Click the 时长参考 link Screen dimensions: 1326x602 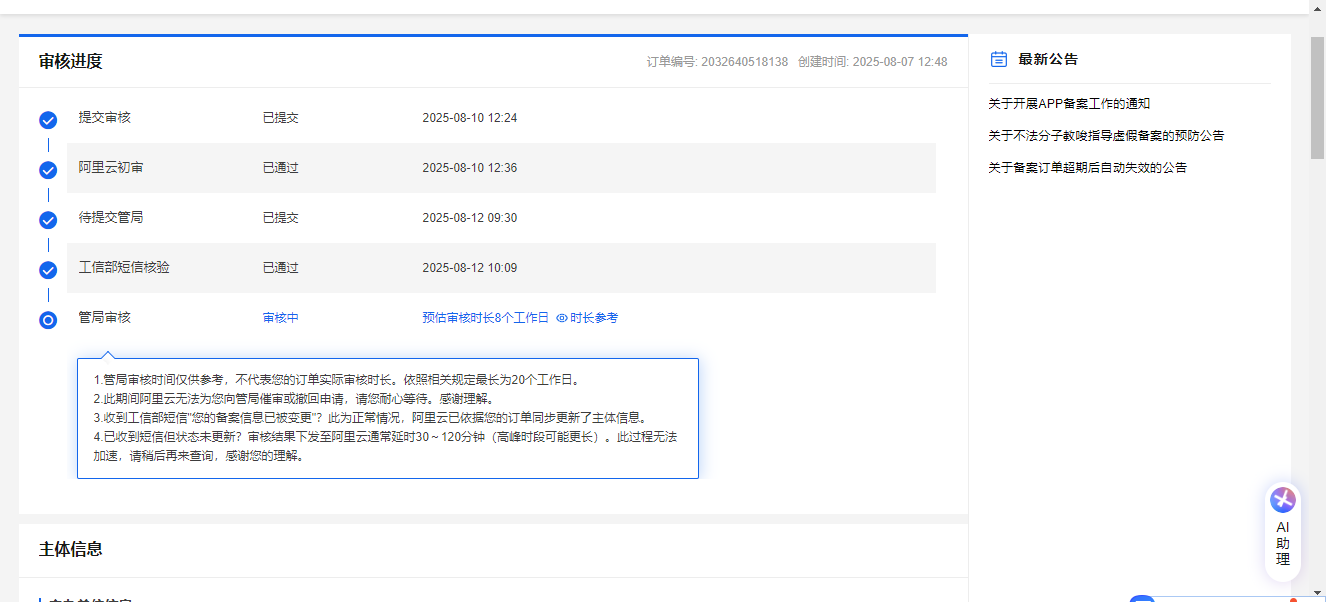[594, 318]
